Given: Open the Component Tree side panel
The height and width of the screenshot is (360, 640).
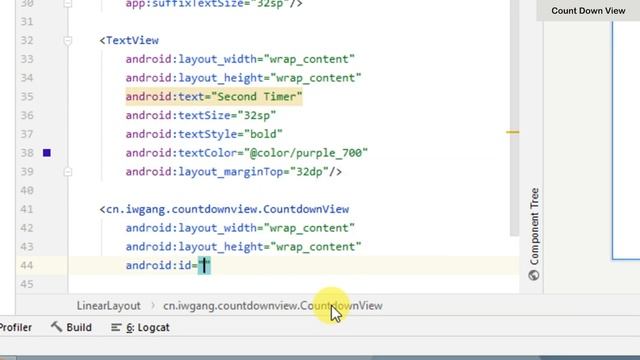Looking at the screenshot, I should point(534,234).
